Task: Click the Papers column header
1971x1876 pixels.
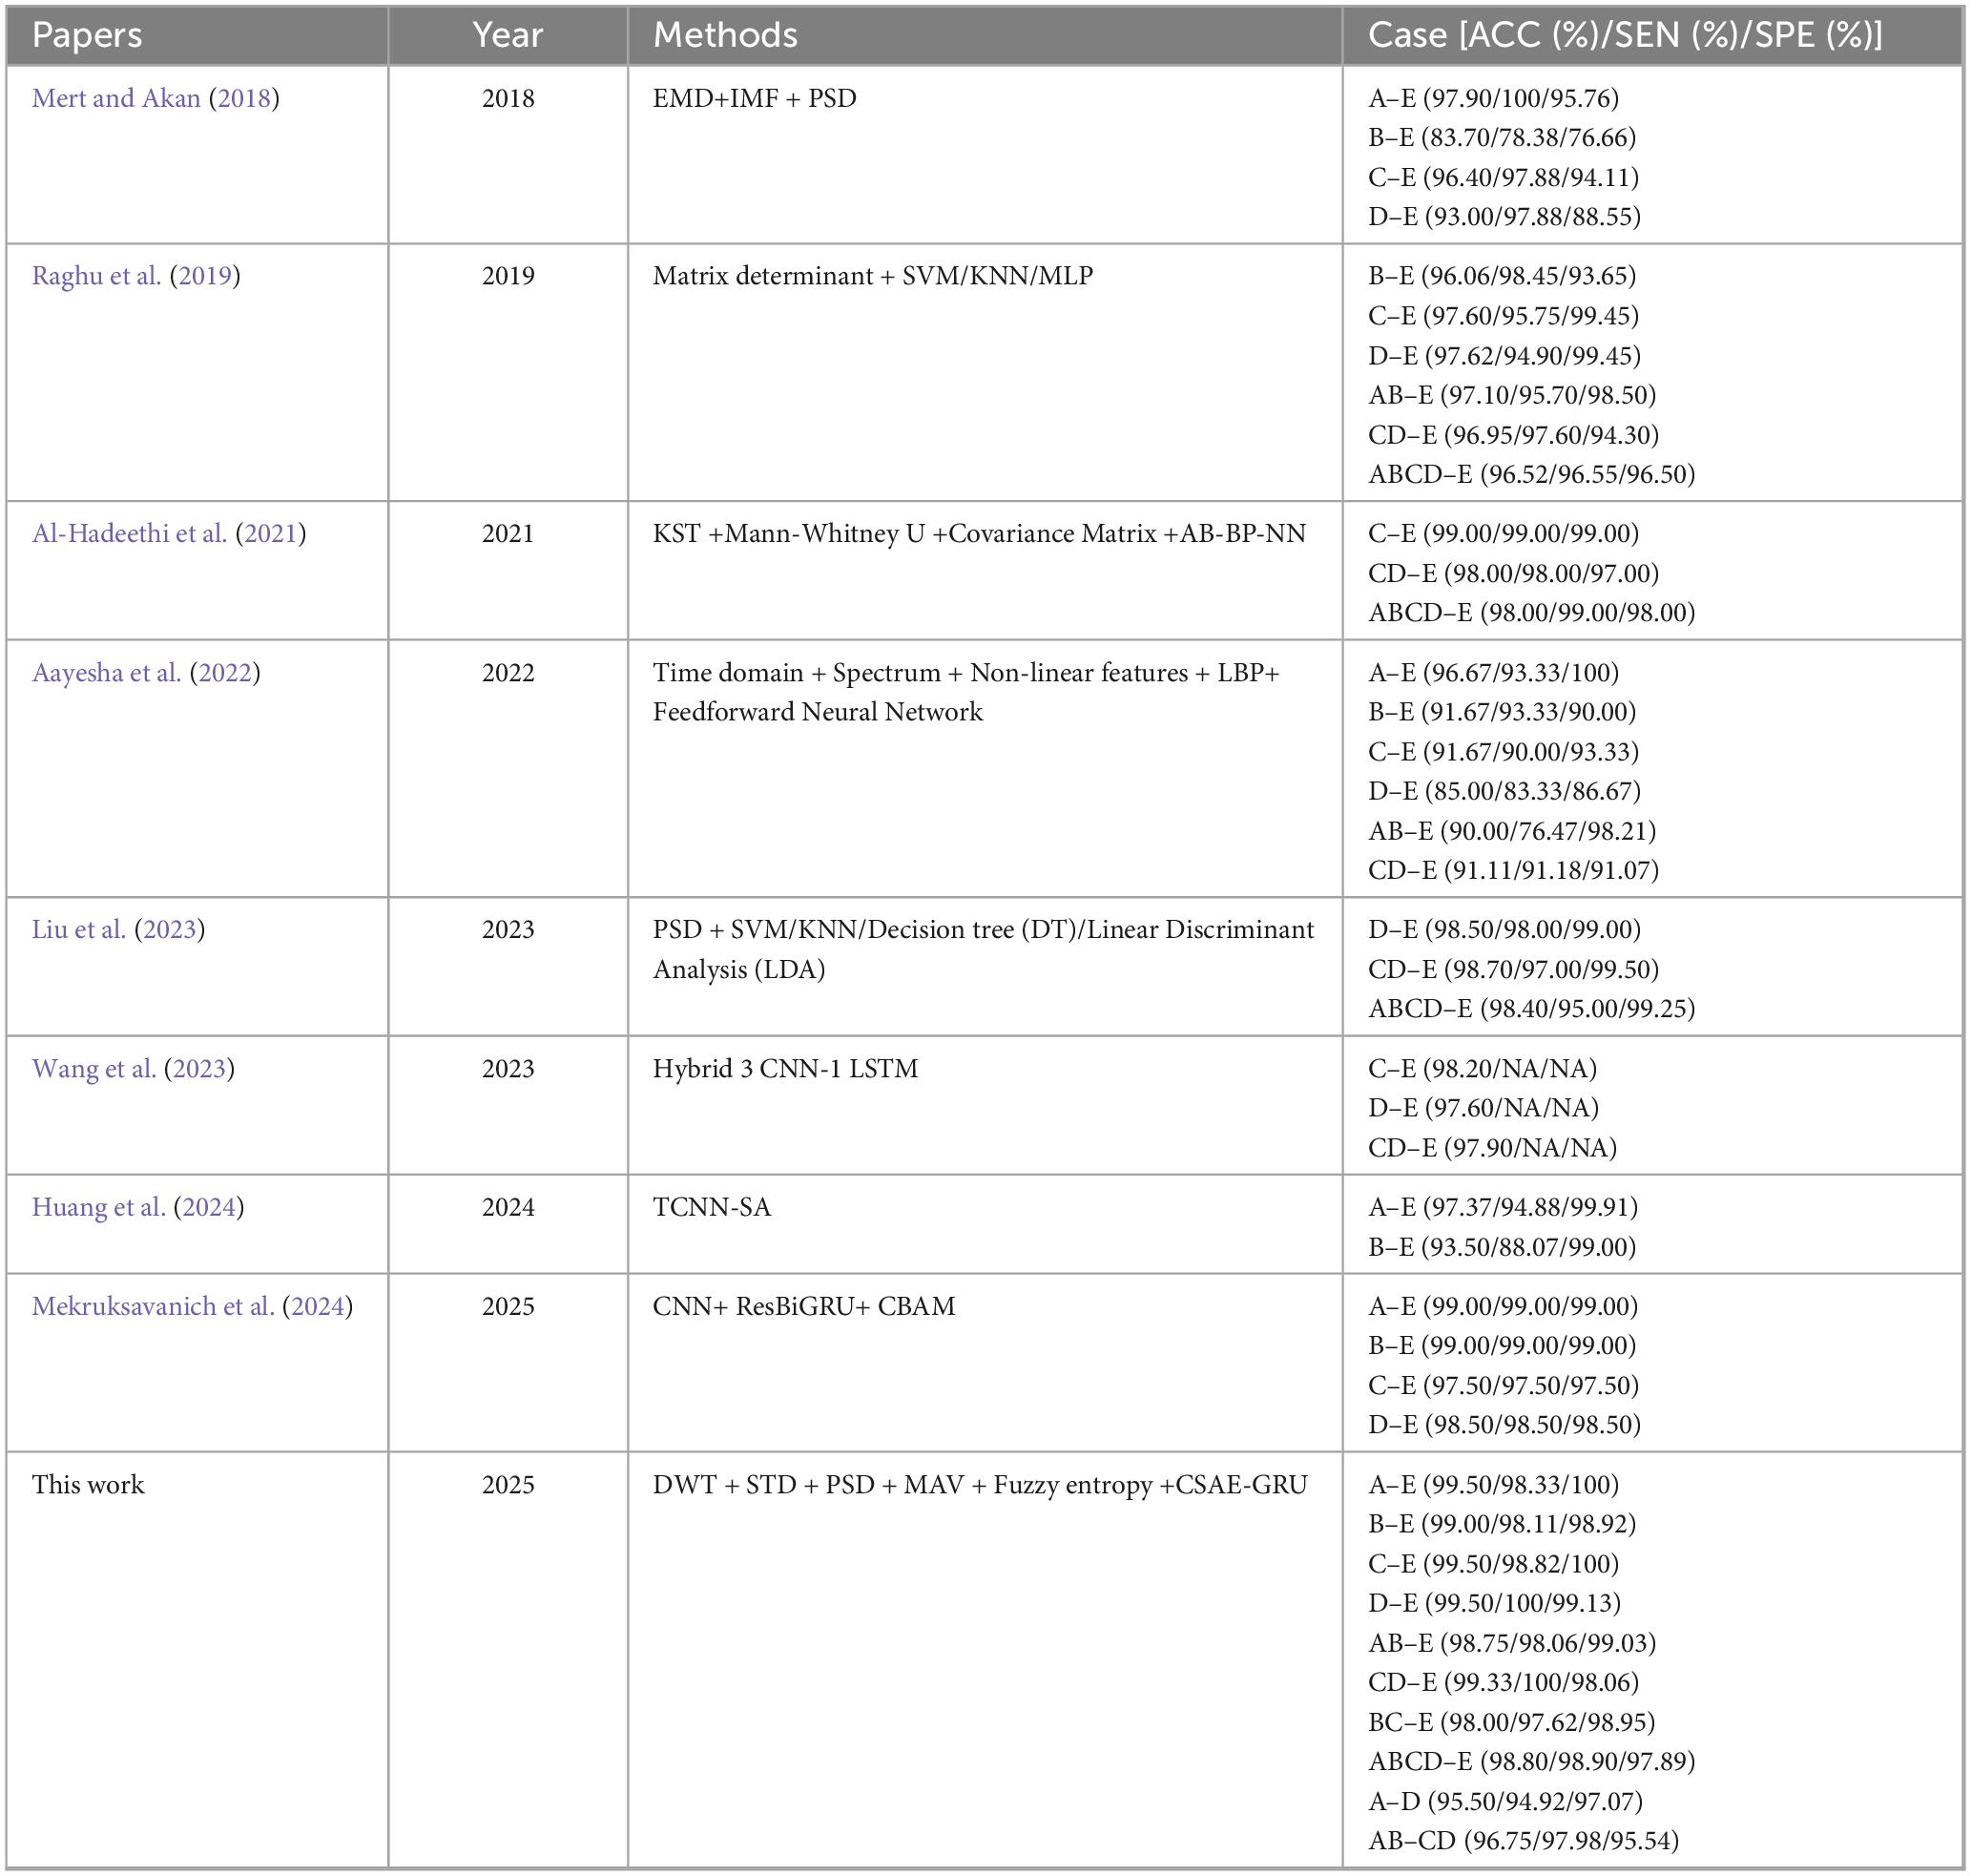Action: 87,35
